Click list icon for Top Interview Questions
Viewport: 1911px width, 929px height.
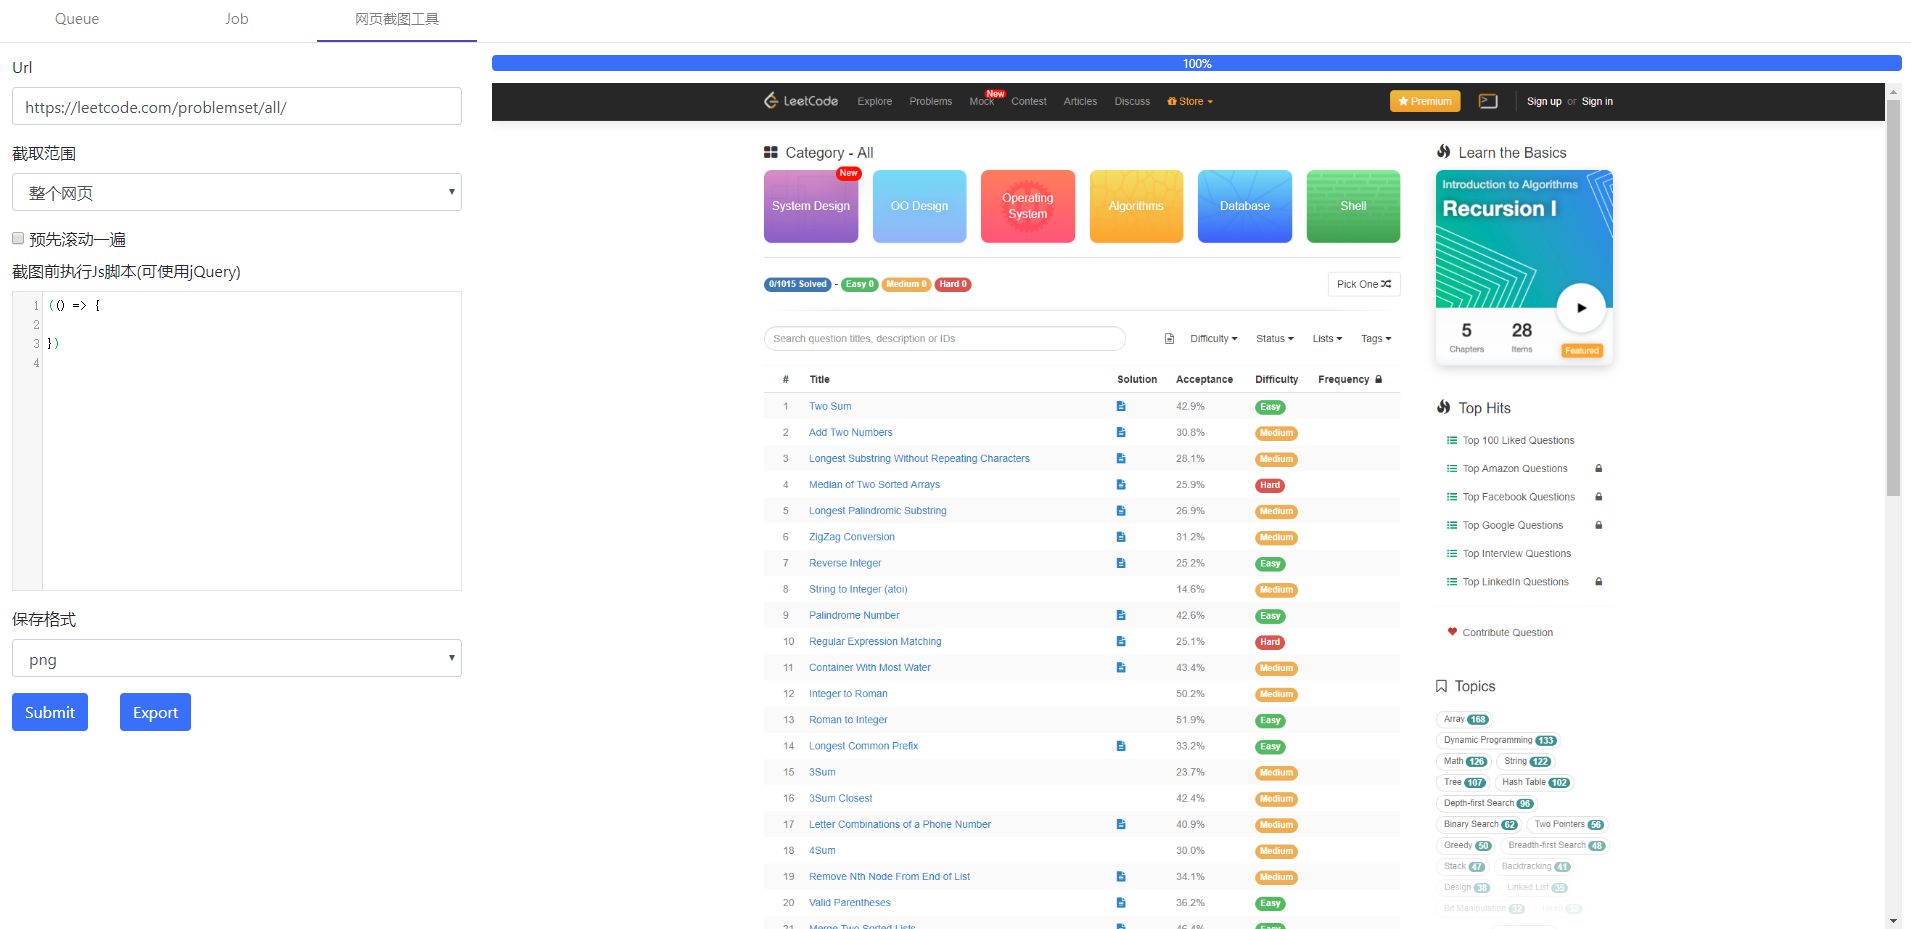(1452, 553)
